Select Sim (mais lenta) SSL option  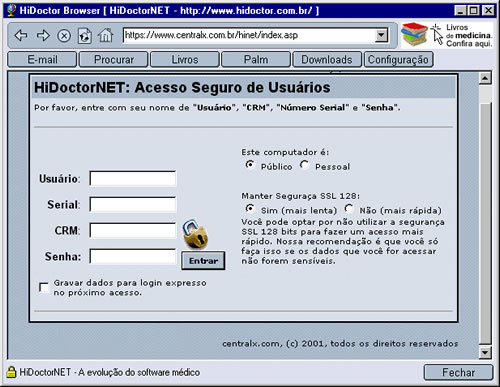coord(250,209)
